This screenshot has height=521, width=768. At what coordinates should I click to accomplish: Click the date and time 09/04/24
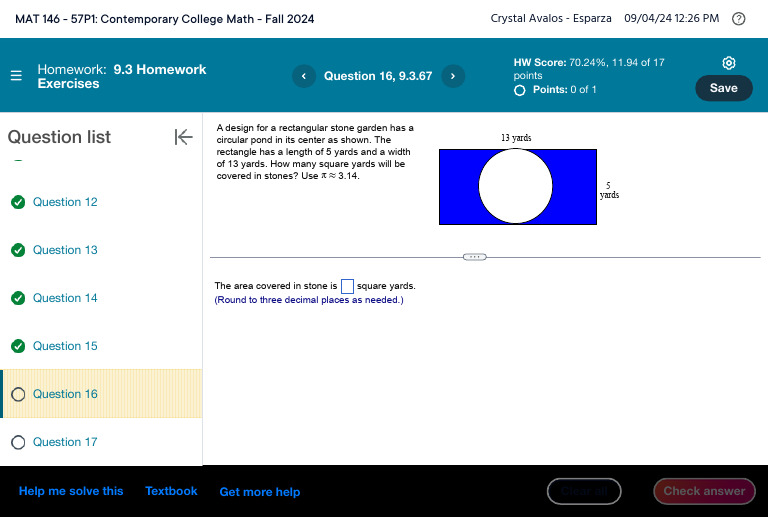[672, 19]
